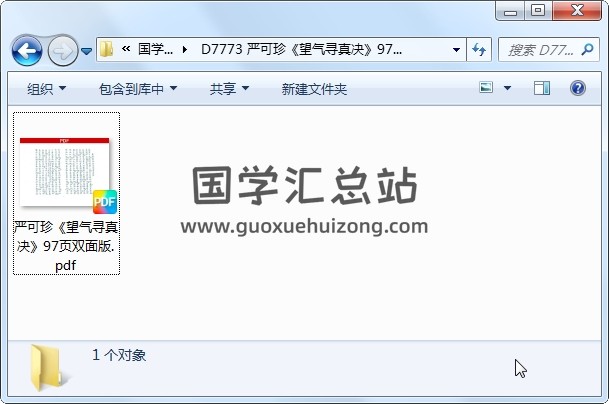609x404 pixels.
Task: Select the D7773 严可珍 folder breadcrumb
Action: (301, 49)
